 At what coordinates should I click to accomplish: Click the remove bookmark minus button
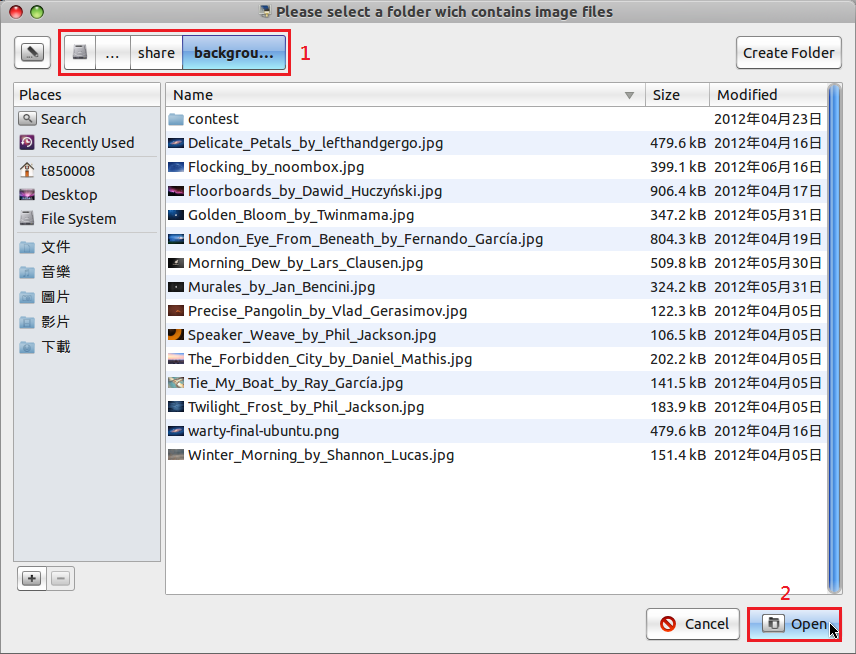pyautogui.click(x=60, y=578)
